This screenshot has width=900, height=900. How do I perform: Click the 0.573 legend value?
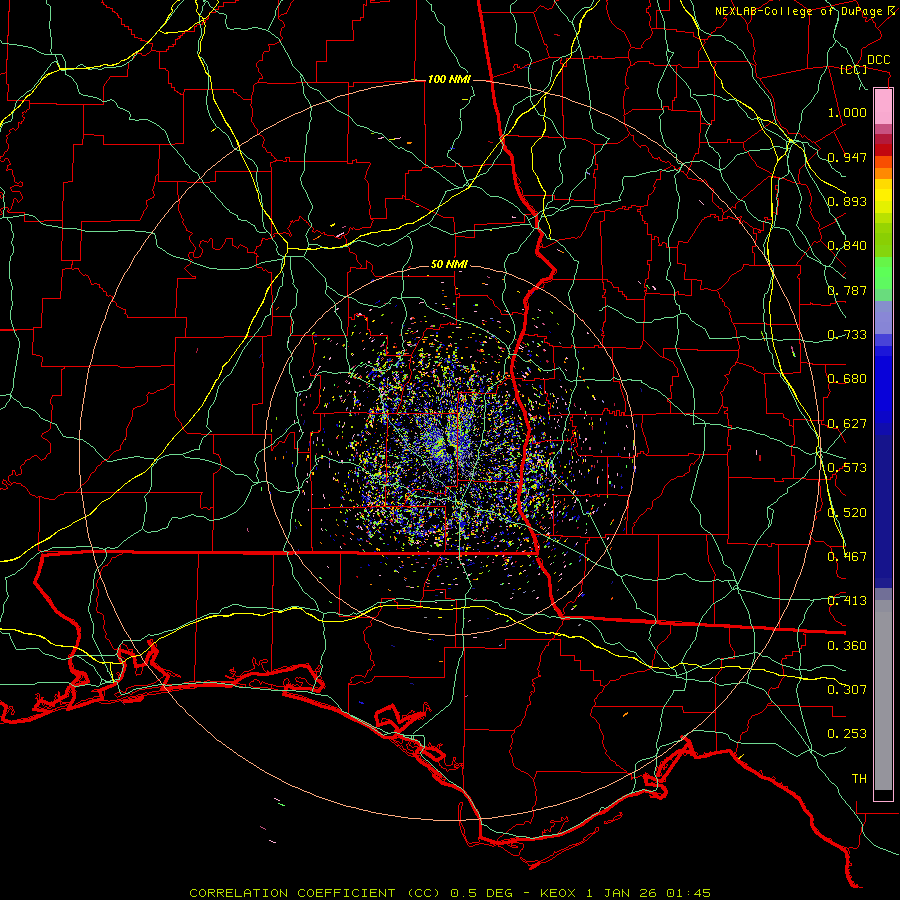tap(847, 468)
